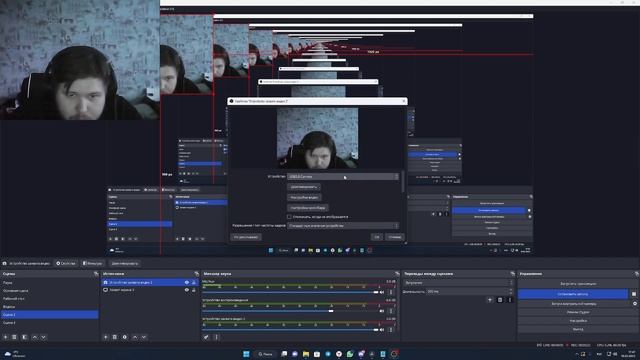Screen dimensions: 640x360
Task: Add a new source with plus icon
Action: (x=106, y=337)
